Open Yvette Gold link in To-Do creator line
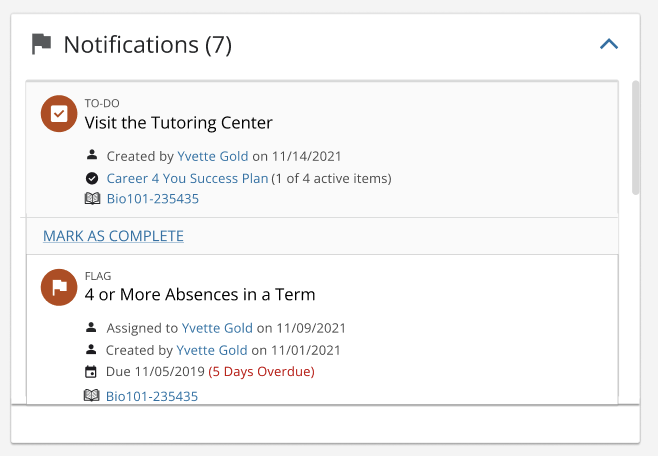 [213, 156]
